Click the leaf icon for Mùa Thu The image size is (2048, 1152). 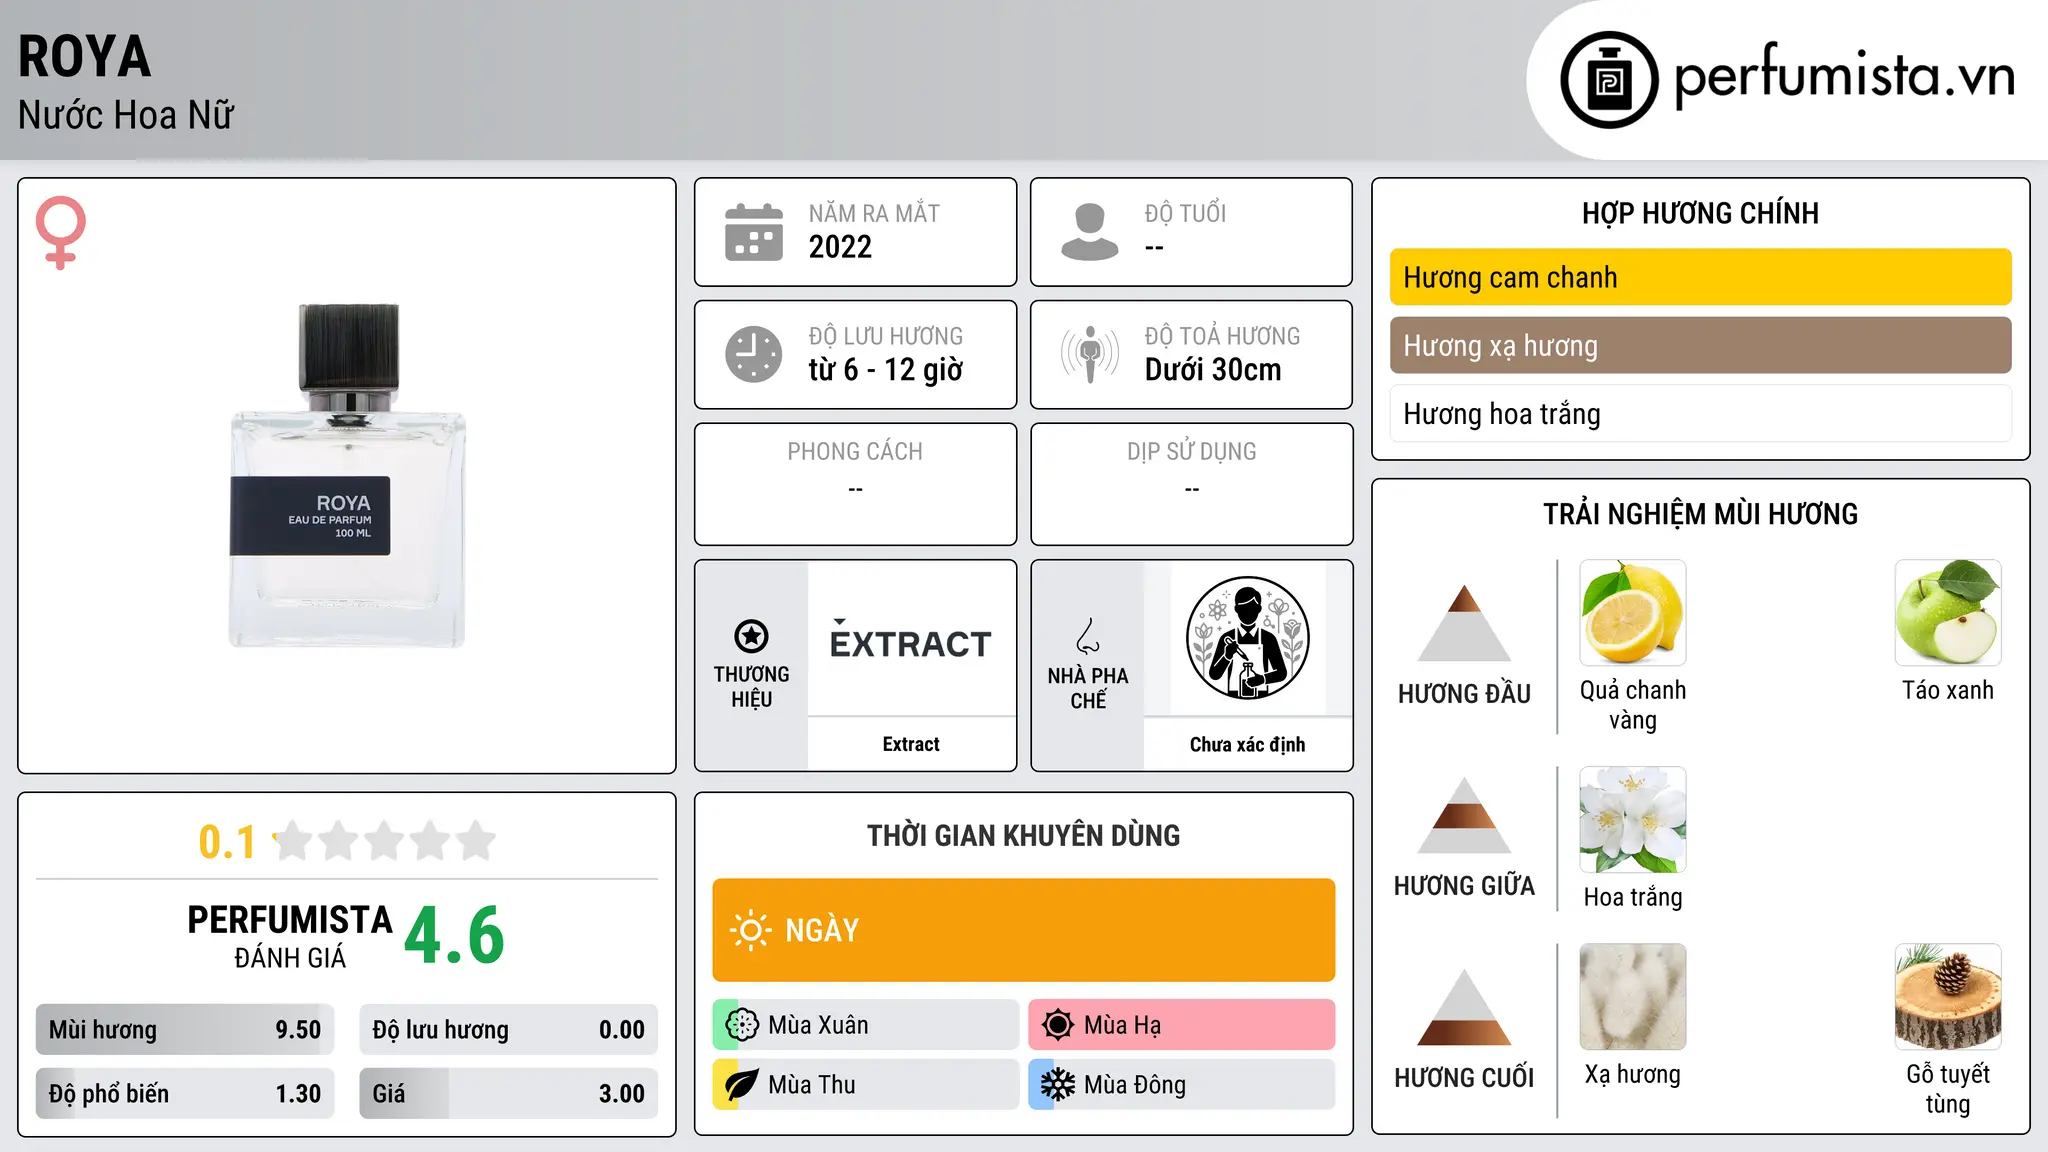742,1085
